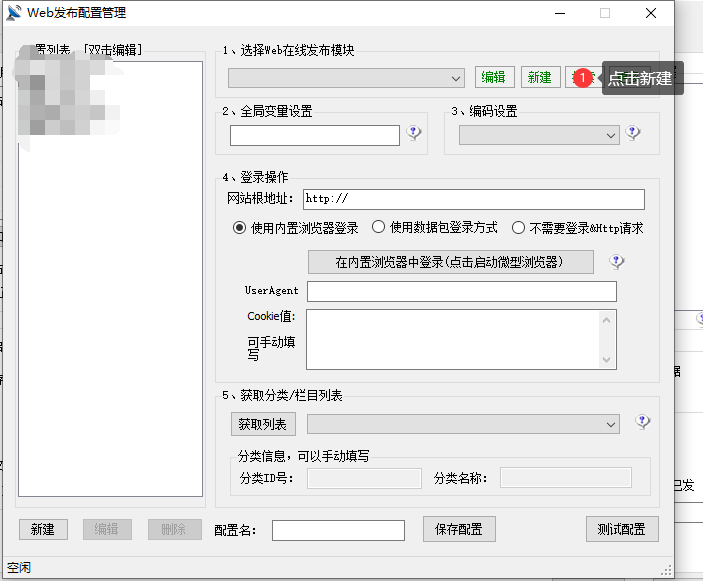Click the empty configuration list box

tap(110, 279)
